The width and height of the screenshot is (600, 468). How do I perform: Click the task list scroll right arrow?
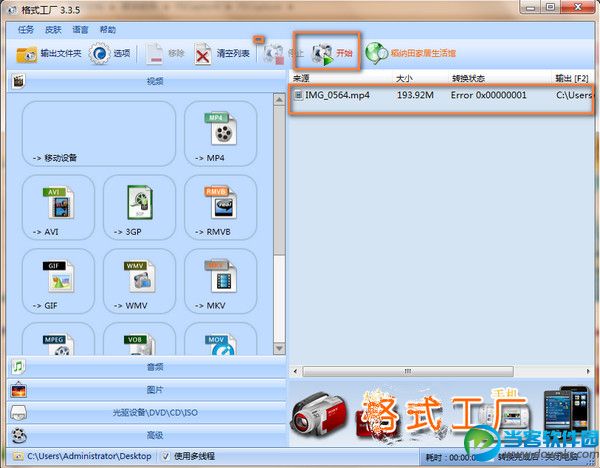[588, 371]
